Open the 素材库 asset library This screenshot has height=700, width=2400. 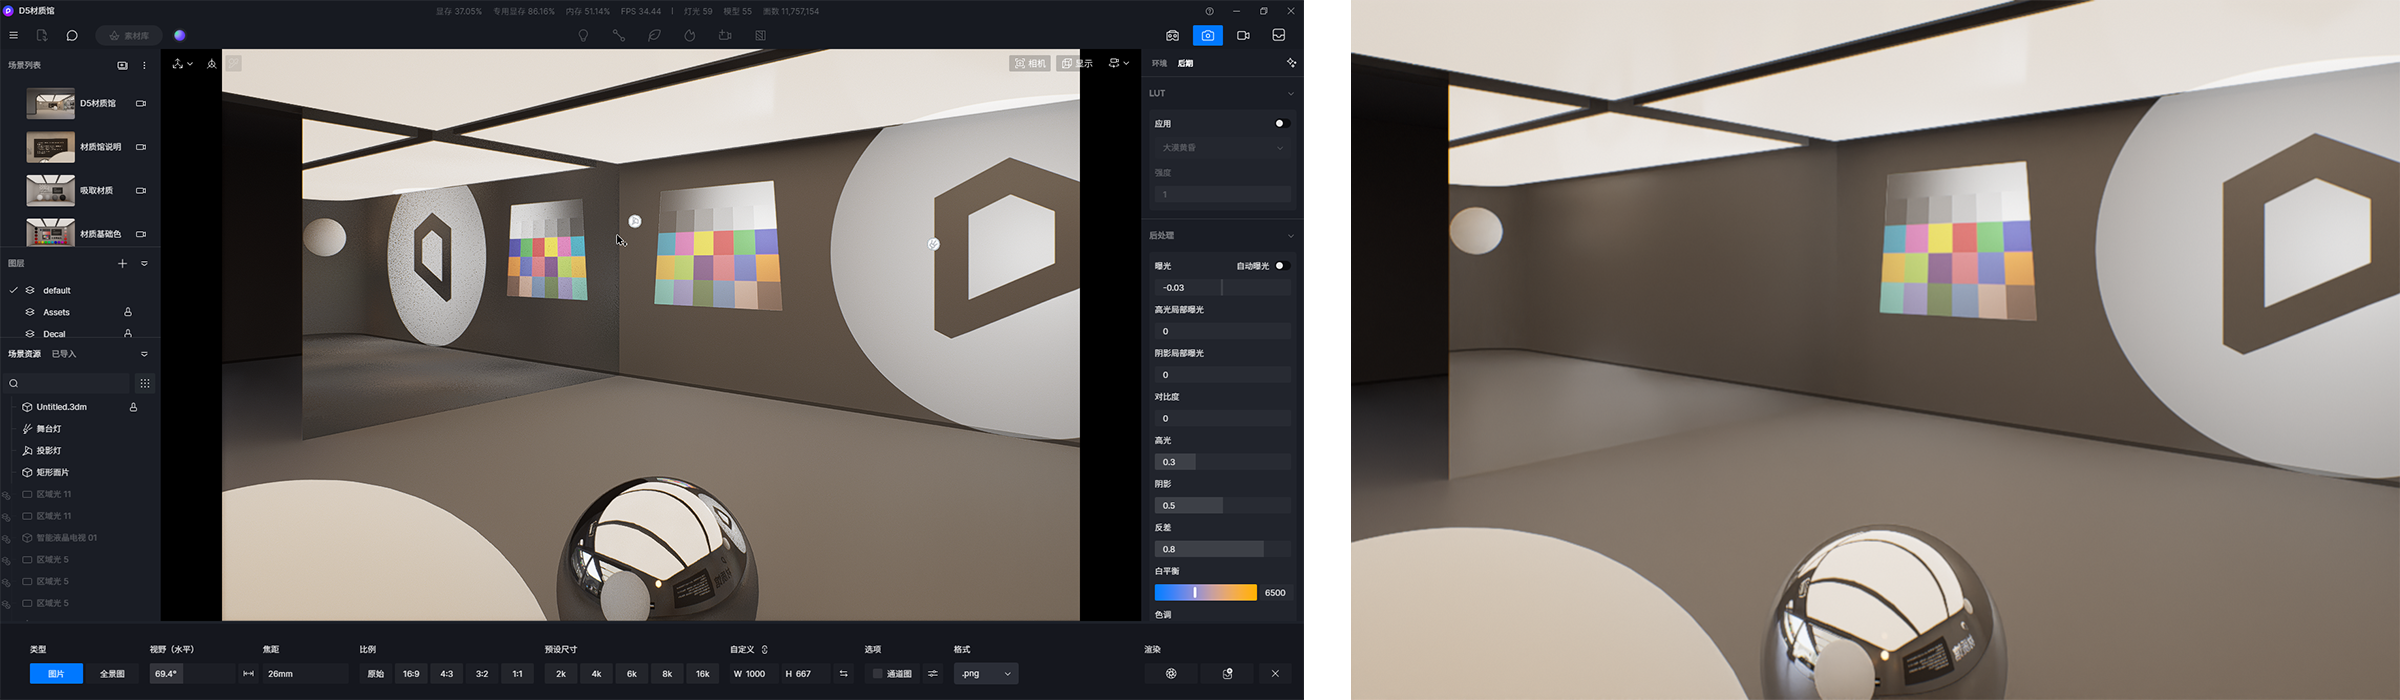[129, 35]
